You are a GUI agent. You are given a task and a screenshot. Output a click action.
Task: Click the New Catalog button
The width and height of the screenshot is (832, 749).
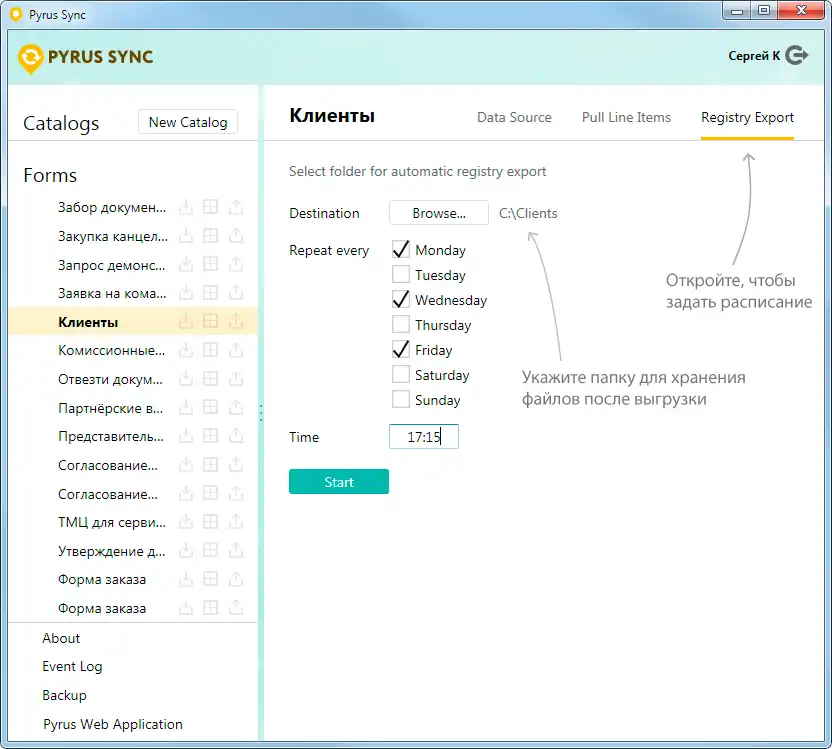coord(188,122)
